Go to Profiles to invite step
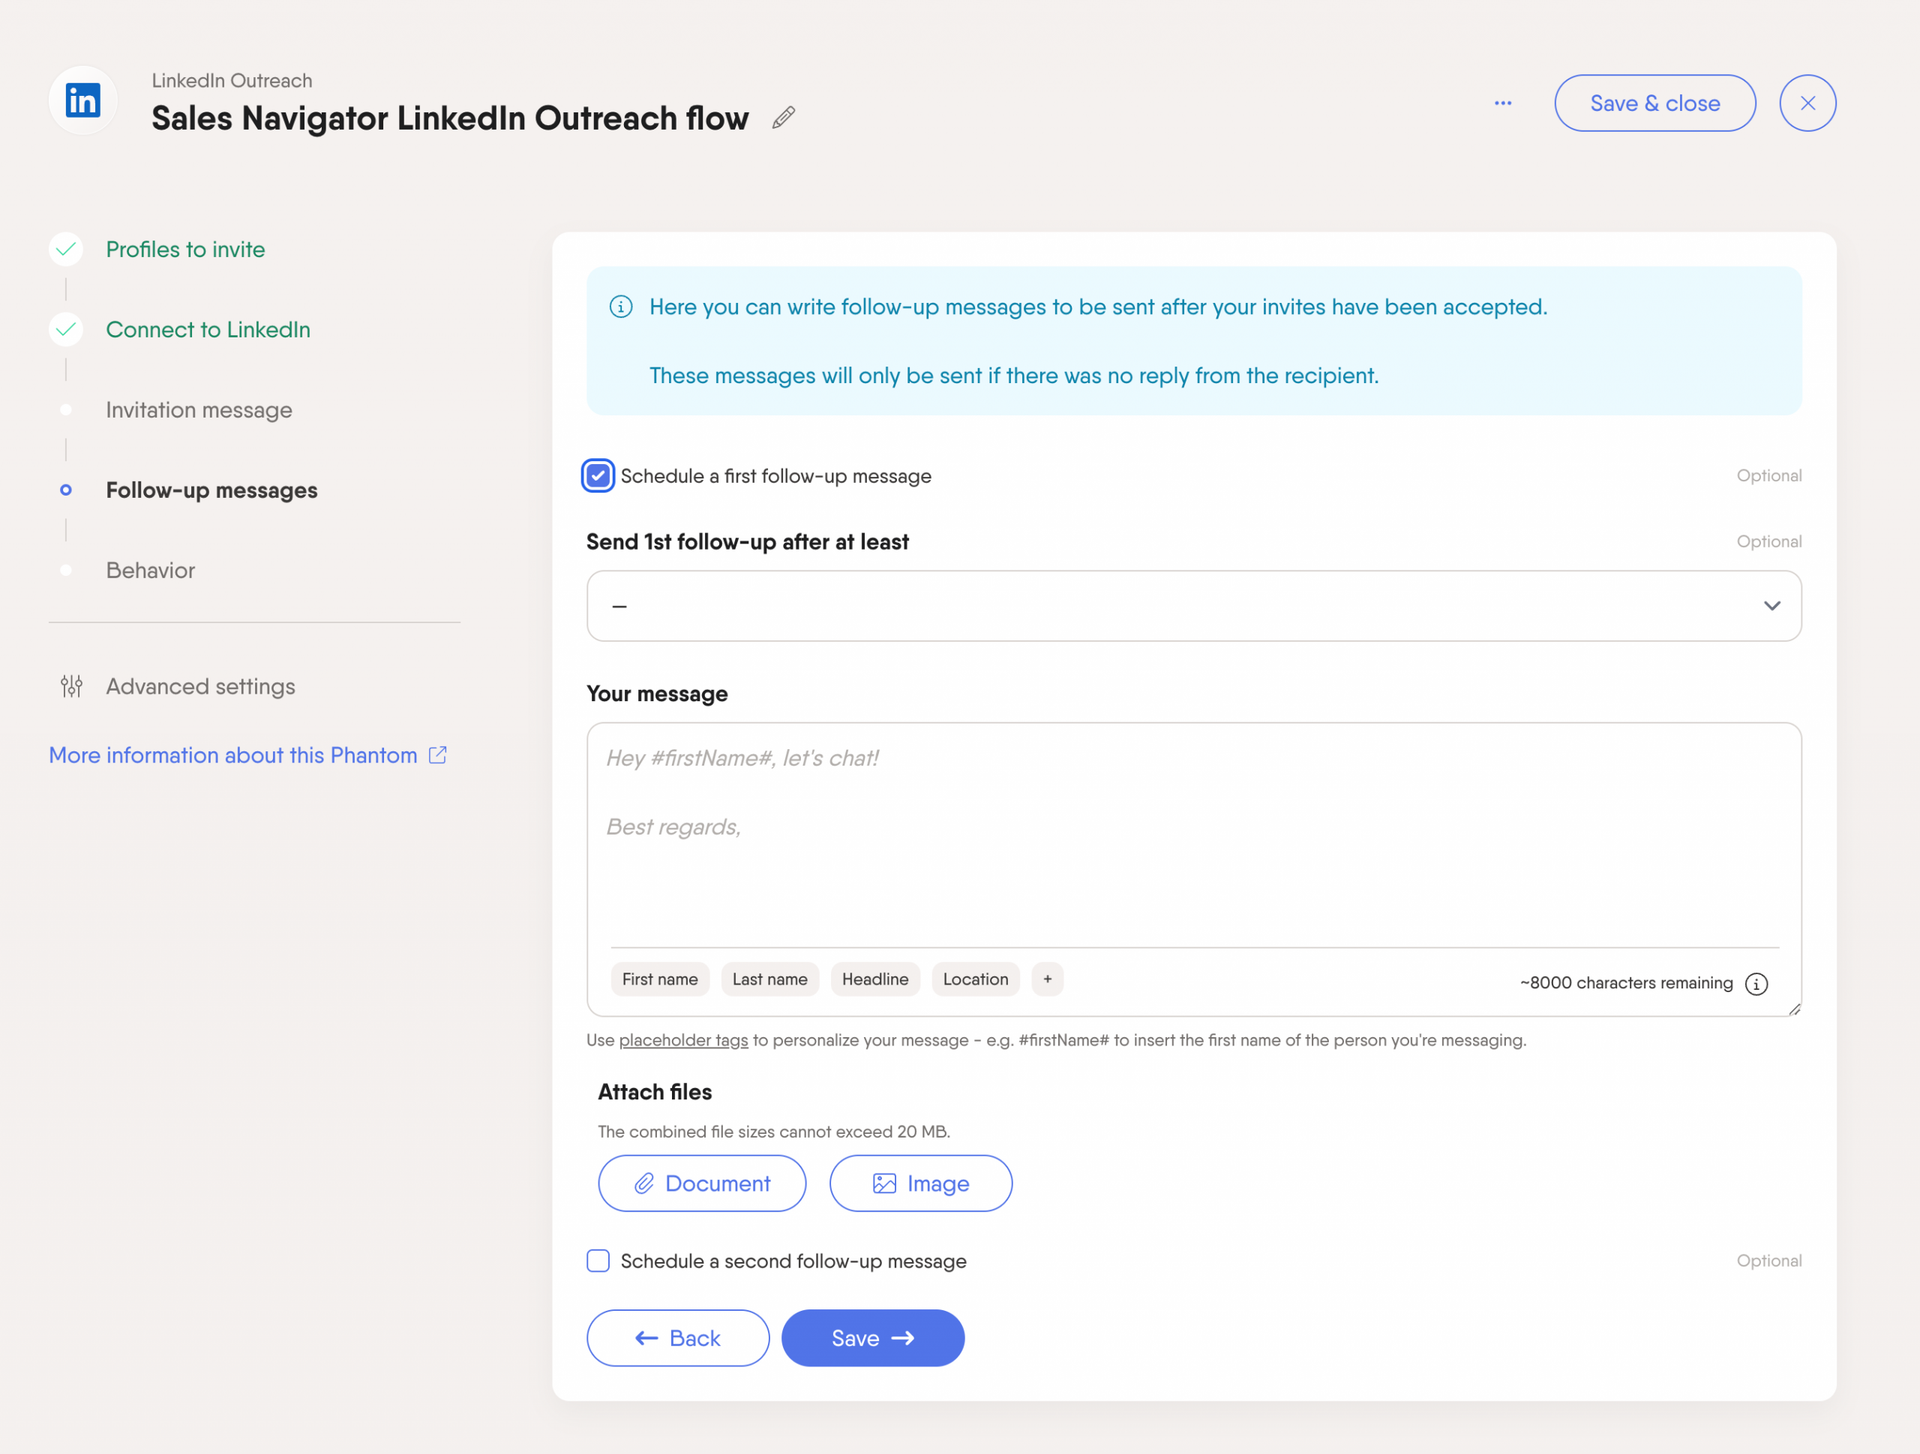1920x1454 pixels. (185, 249)
